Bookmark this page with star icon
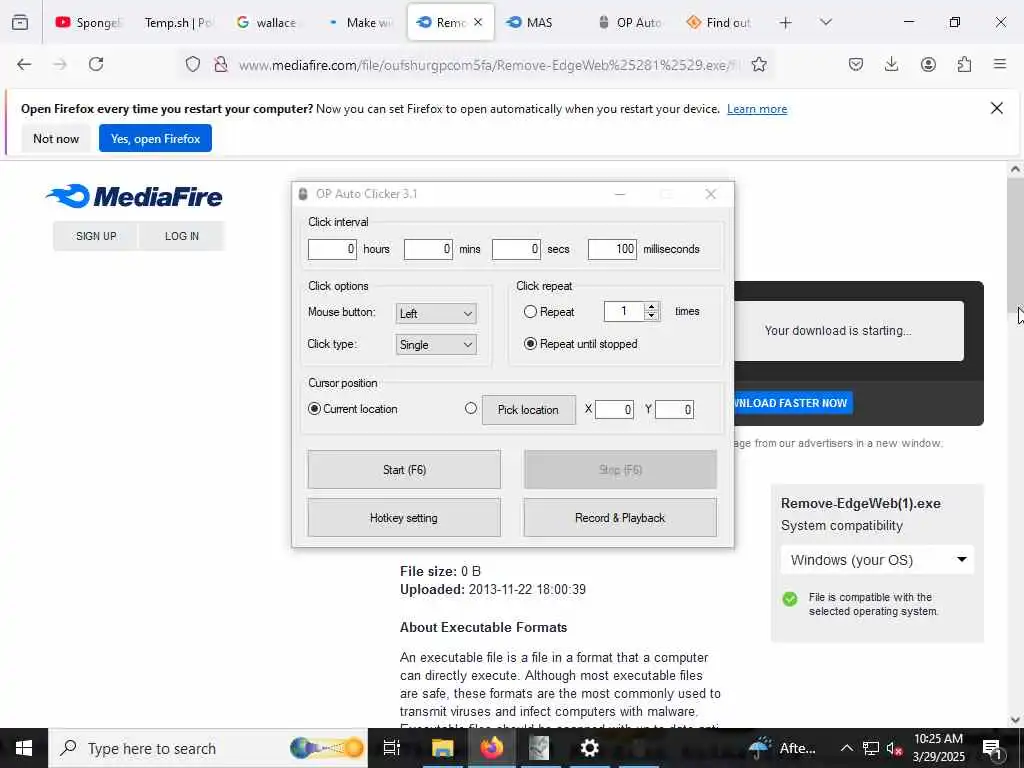 point(759,64)
